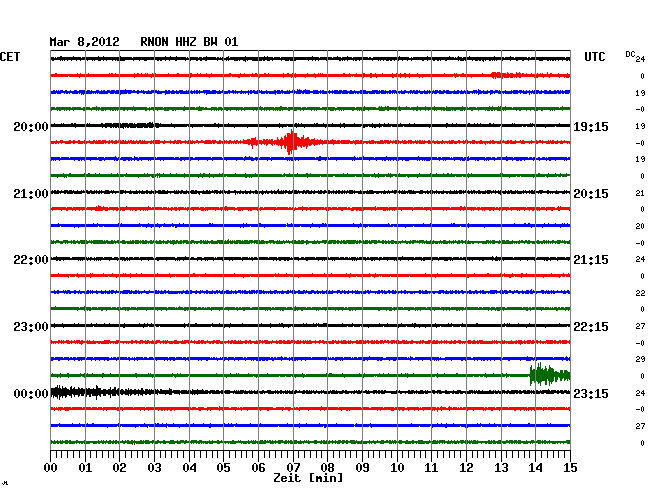The image size is (650, 494).
Task: Select minute label 14 on time axis
Action: 536,468
